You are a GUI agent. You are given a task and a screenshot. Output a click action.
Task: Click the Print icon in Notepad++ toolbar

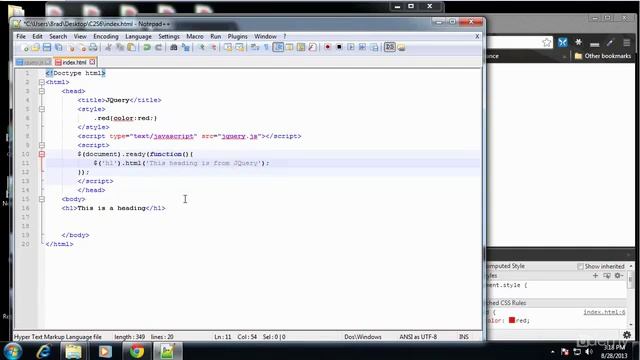[x=93, y=47]
